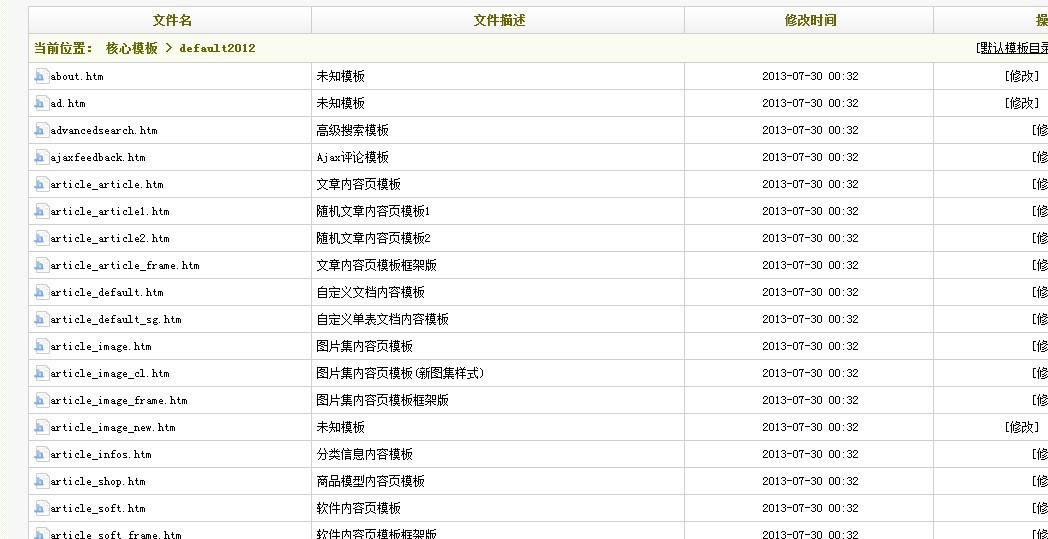Click 修改 for the ad.htm row
This screenshot has height=539, width=1048.
(x=1021, y=103)
